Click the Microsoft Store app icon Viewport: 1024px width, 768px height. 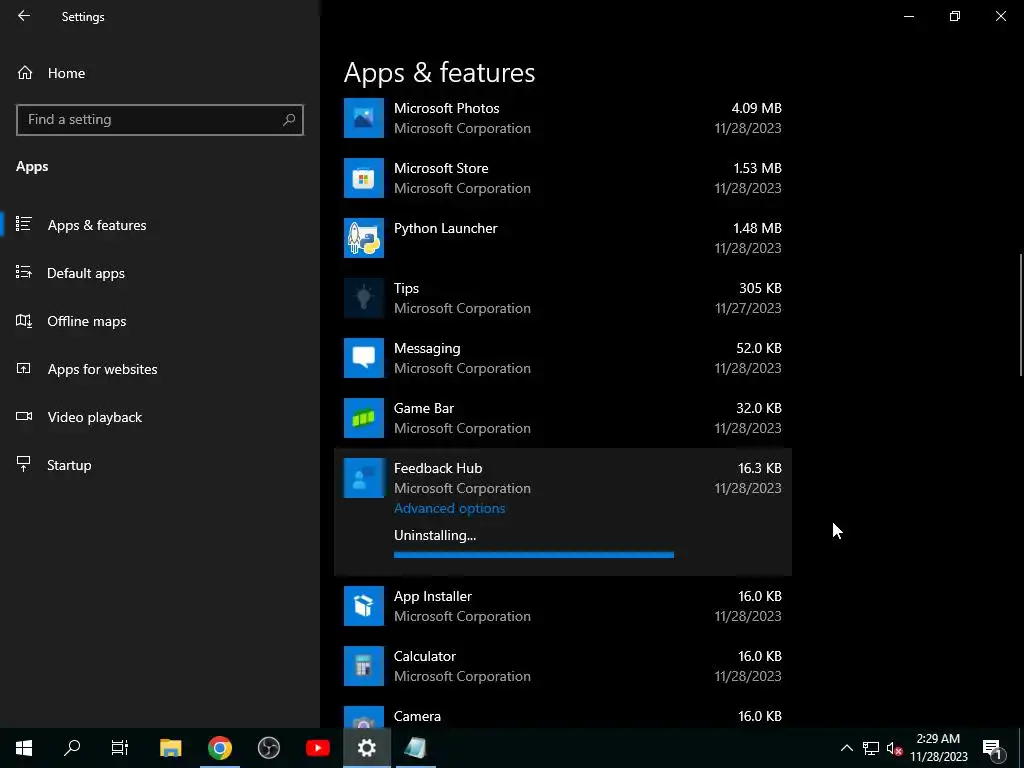click(364, 178)
